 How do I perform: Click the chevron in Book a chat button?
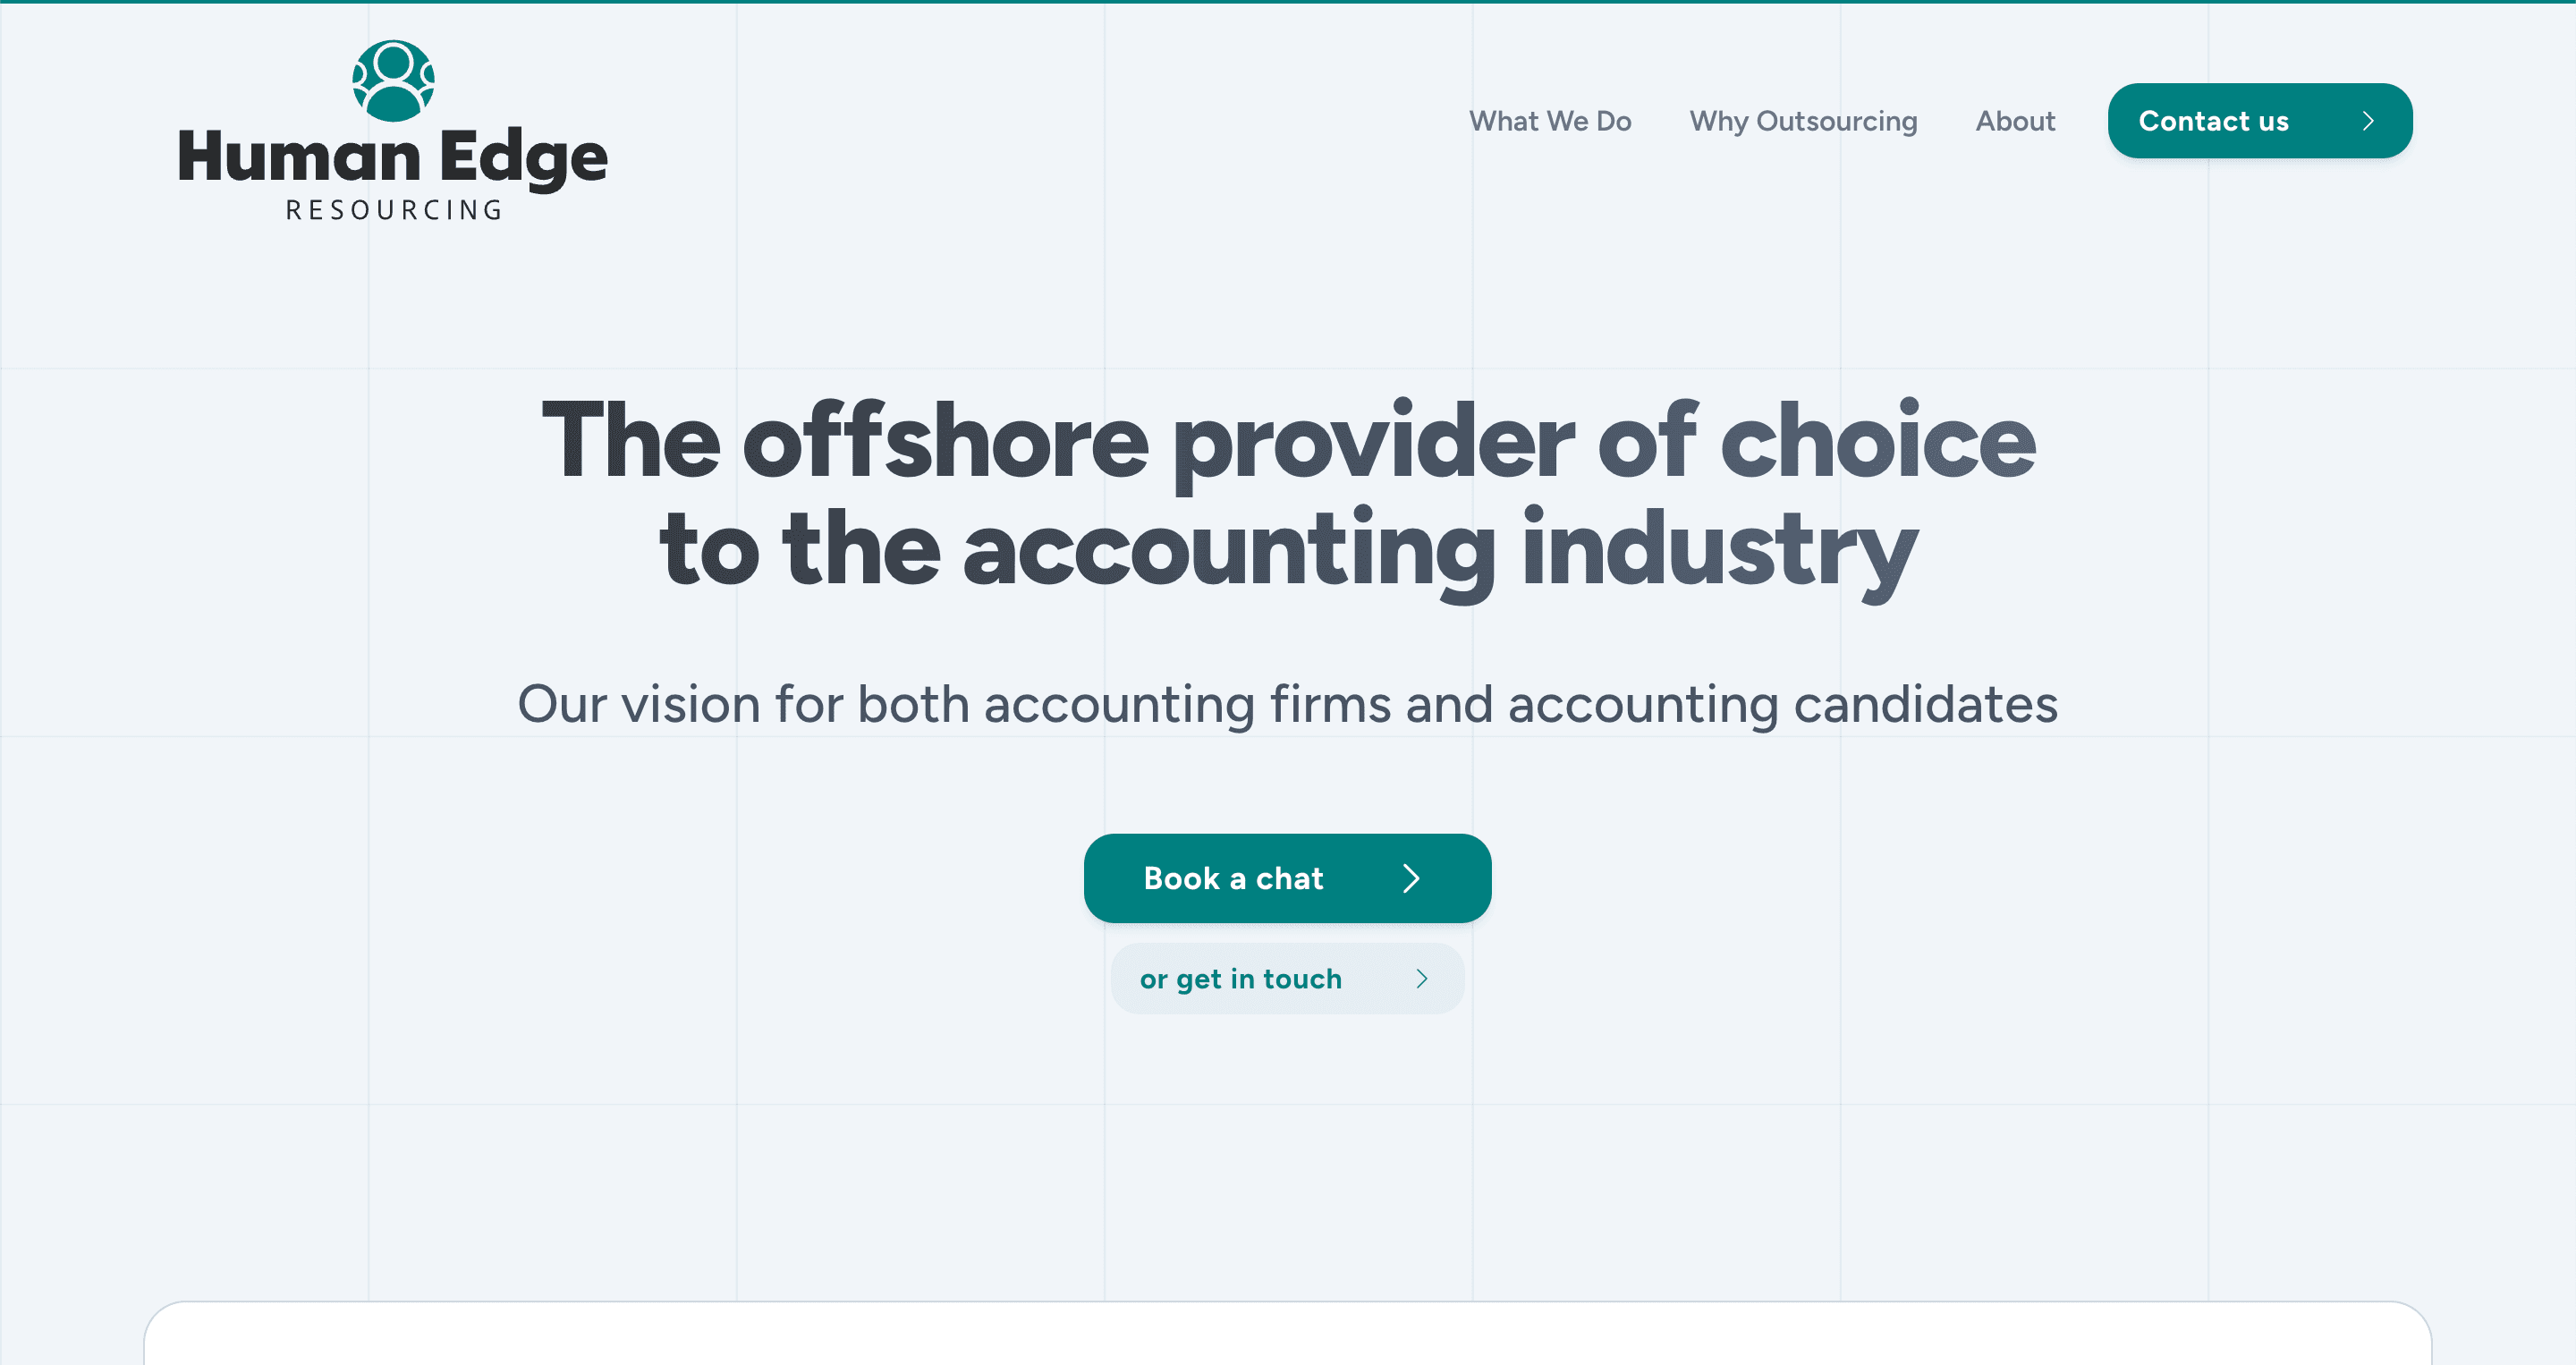point(1411,878)
